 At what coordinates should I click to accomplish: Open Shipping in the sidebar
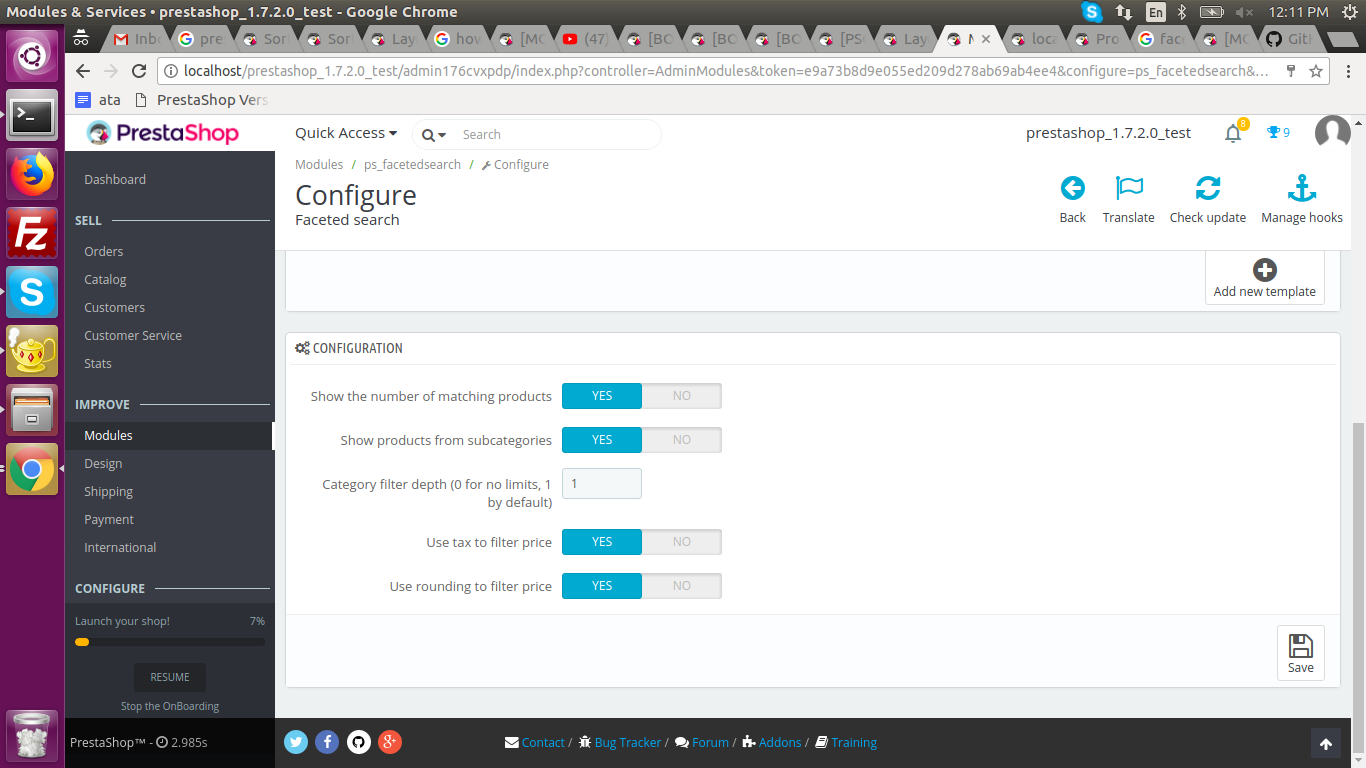point(108,491)
